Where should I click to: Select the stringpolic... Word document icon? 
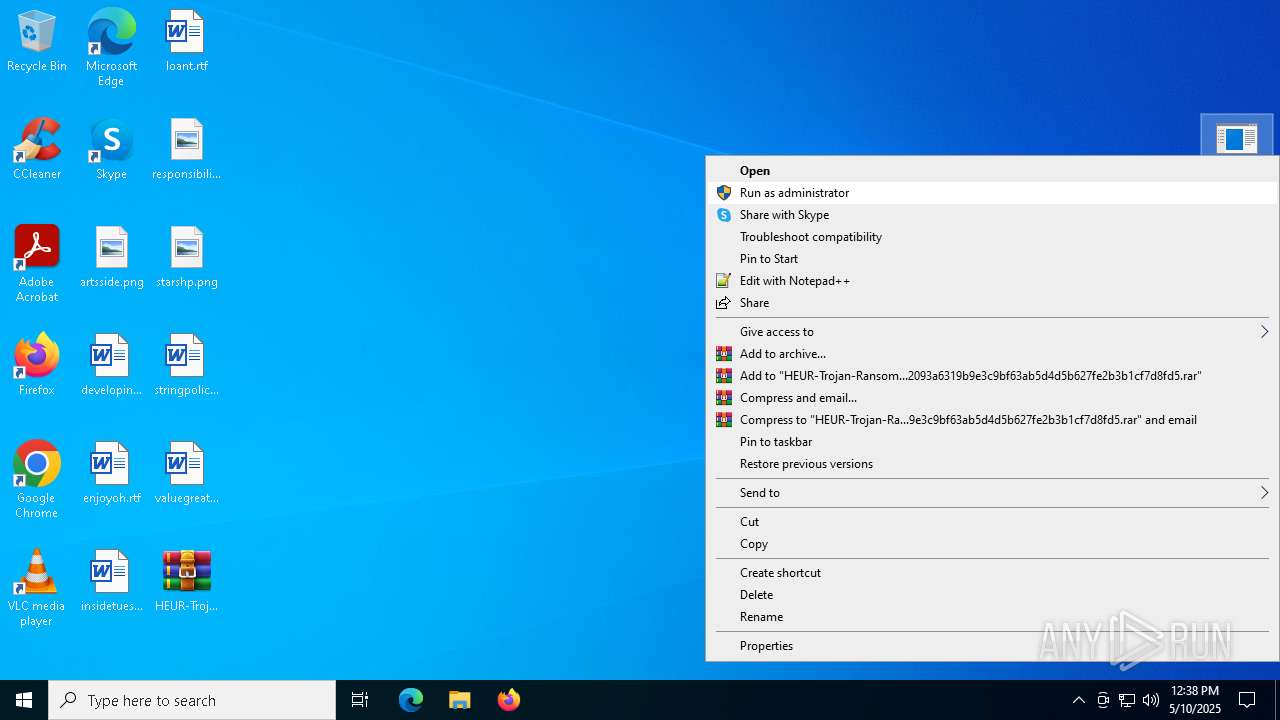pos(186,365)
